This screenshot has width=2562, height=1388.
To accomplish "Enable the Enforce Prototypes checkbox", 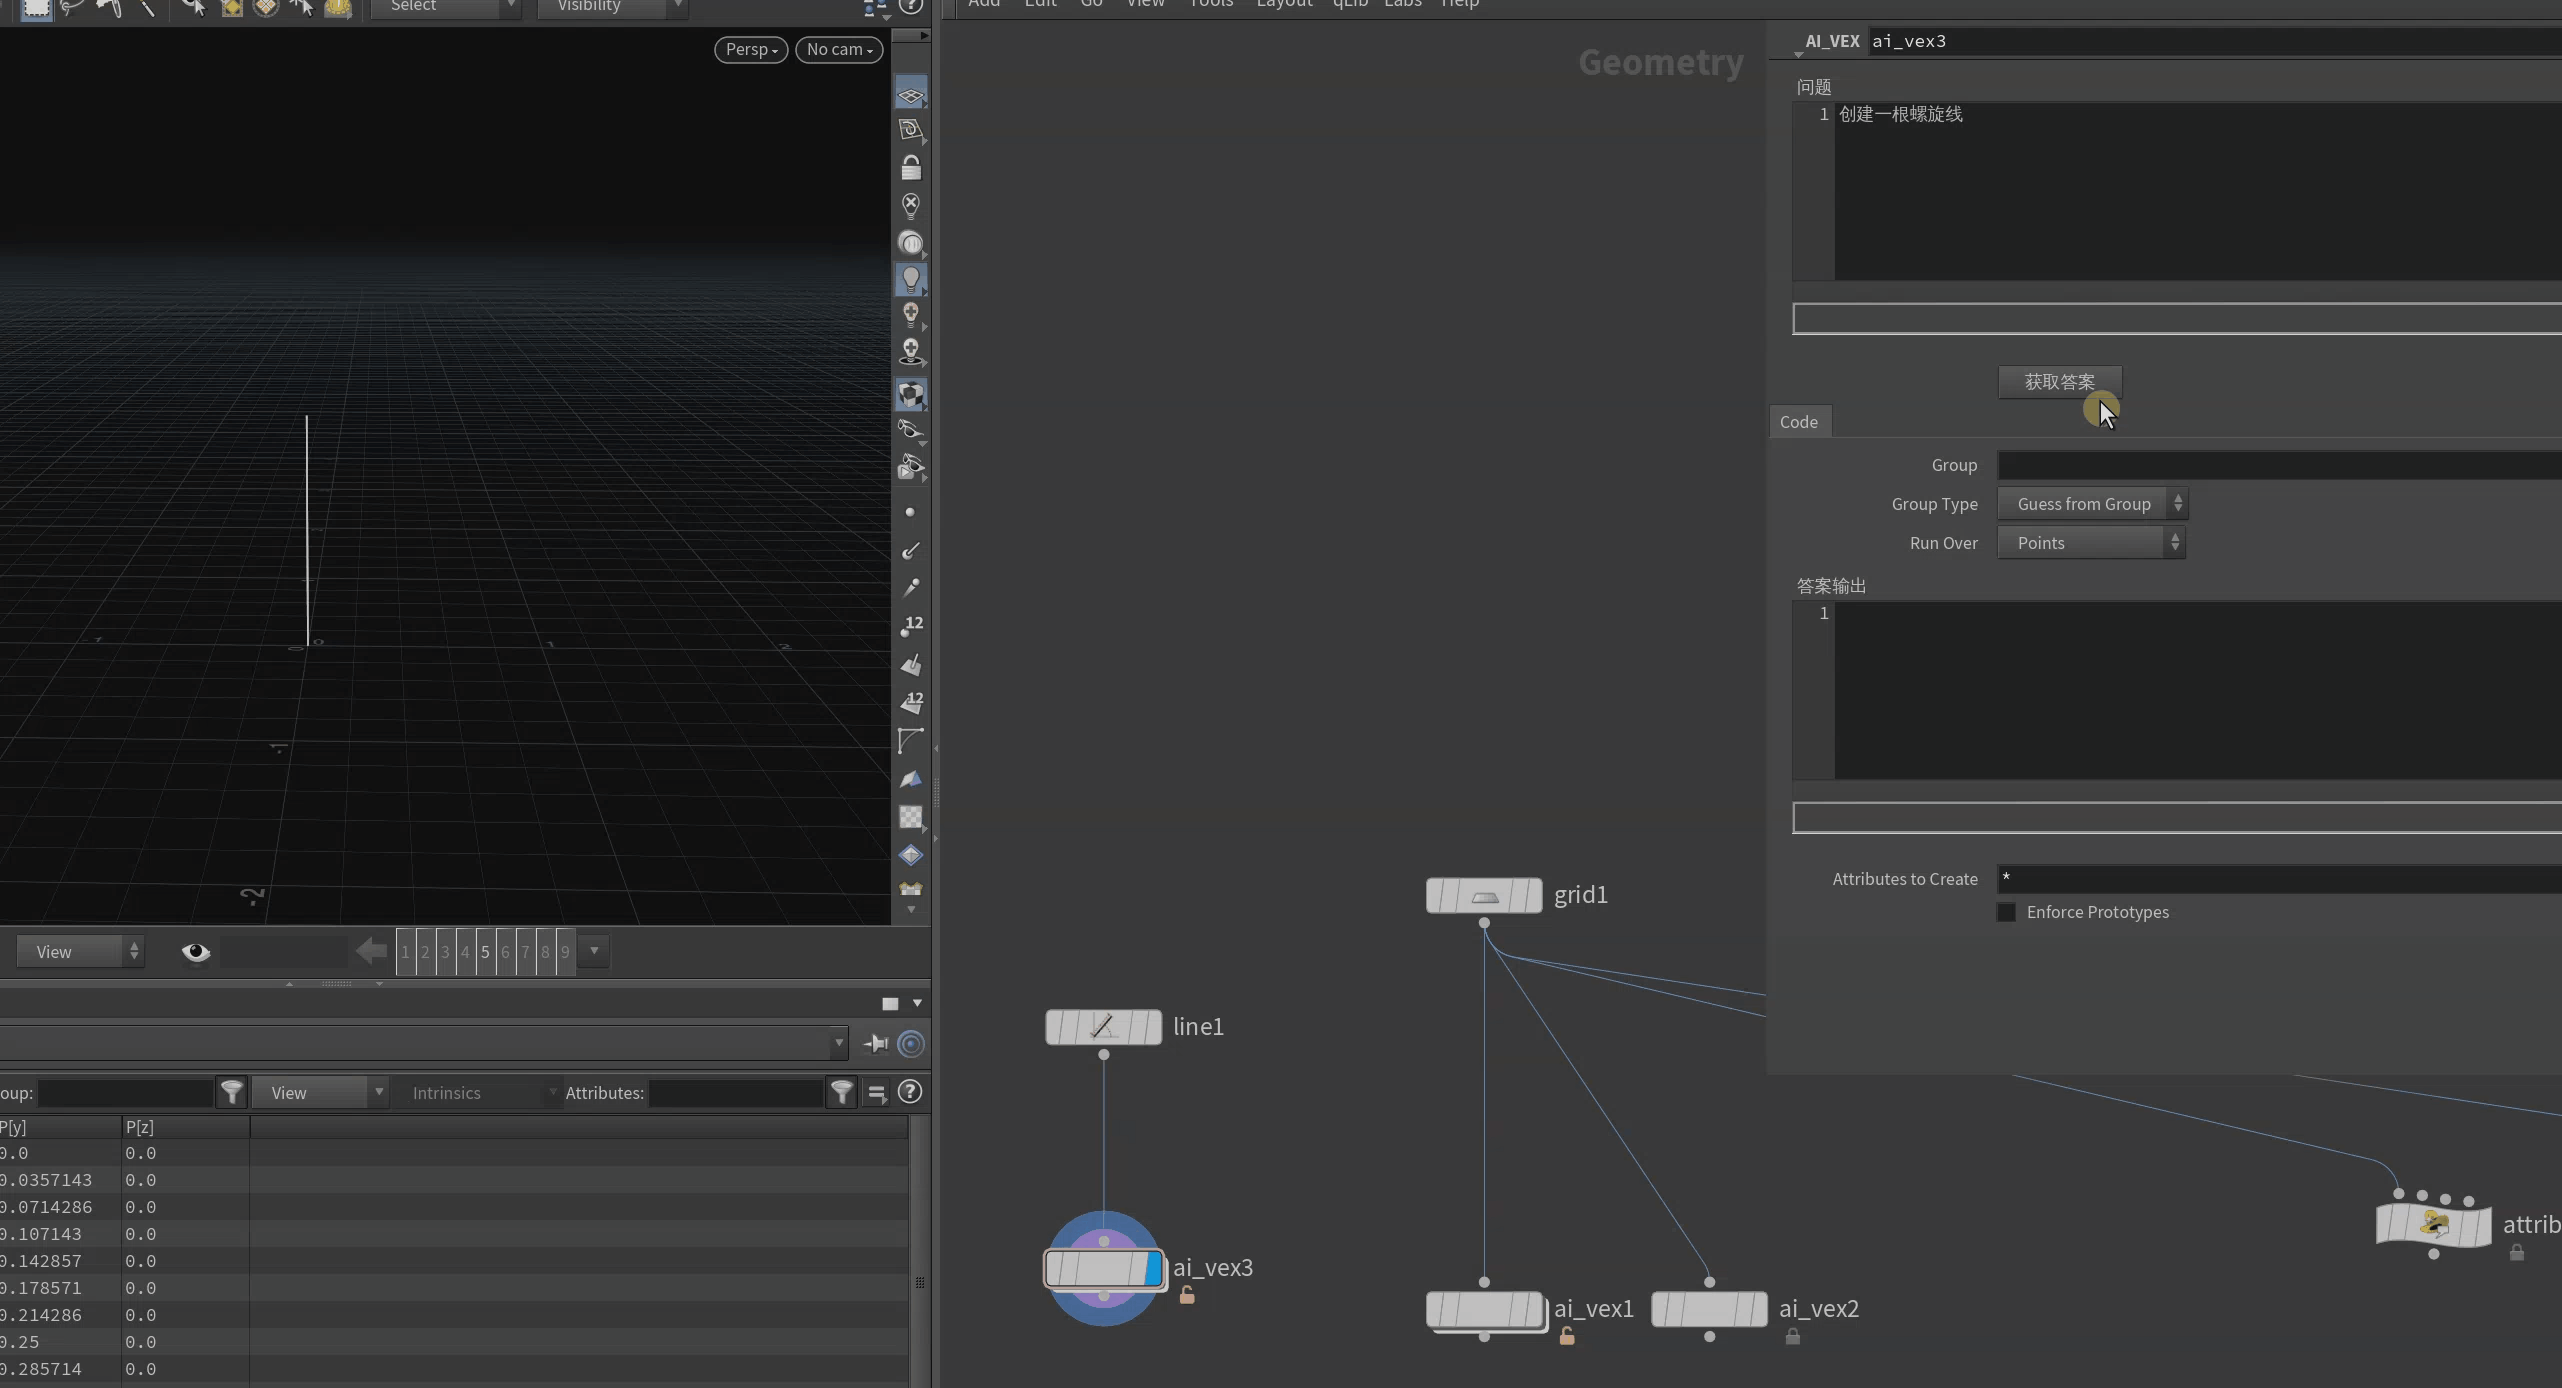I will click(x=2006, y=912).
